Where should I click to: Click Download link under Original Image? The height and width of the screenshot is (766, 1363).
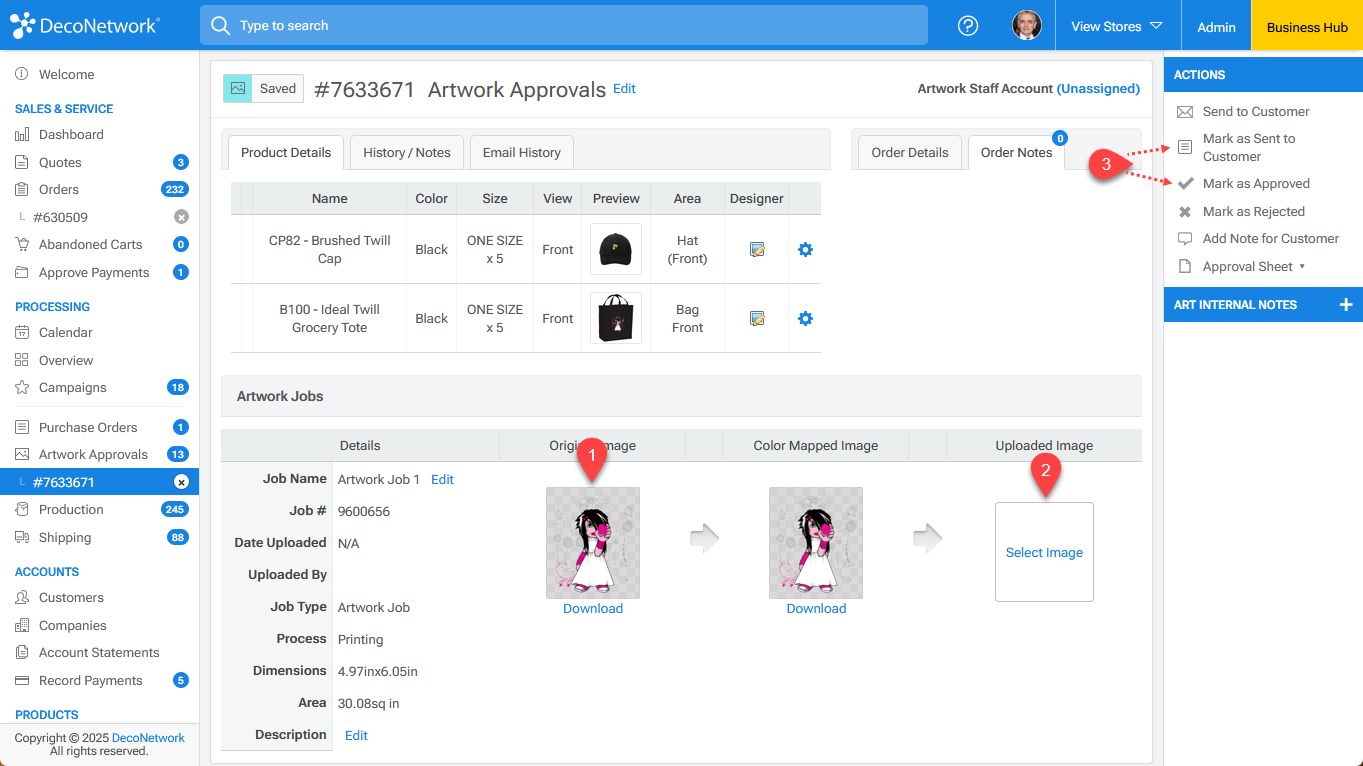tap(592, 609)
